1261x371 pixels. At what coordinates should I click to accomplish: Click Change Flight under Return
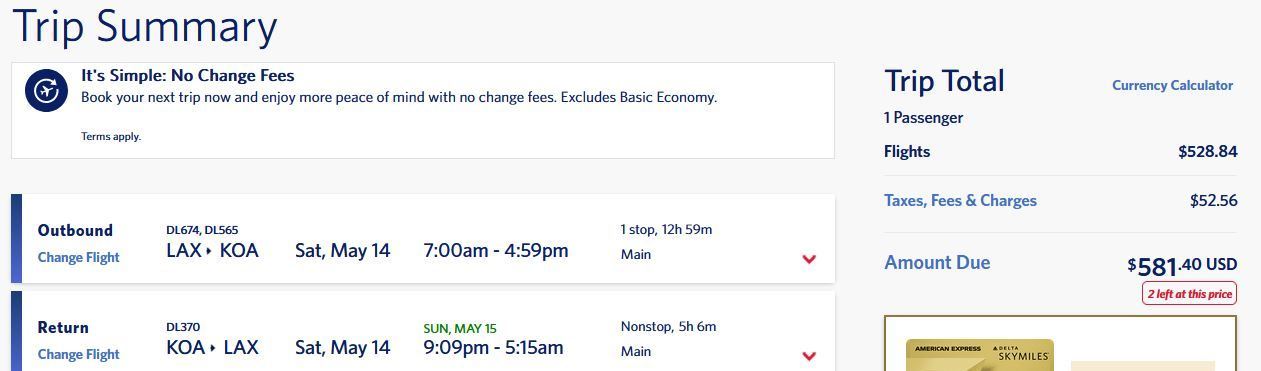pos(78,354)
